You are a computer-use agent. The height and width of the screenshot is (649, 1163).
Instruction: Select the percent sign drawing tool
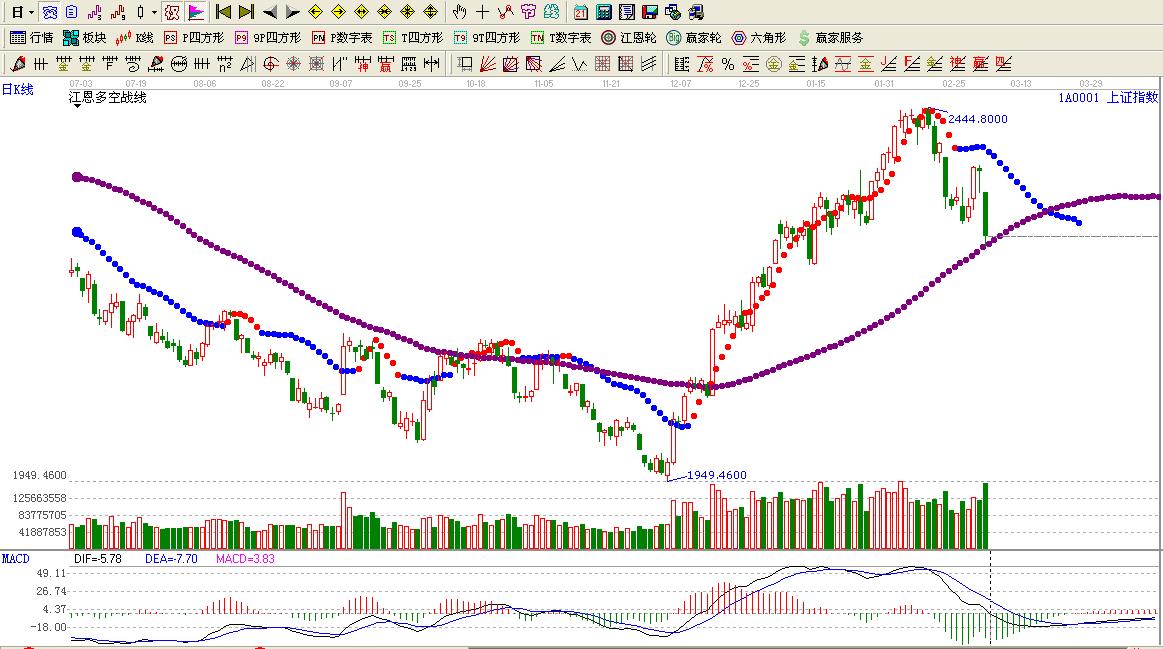(728, 64)
